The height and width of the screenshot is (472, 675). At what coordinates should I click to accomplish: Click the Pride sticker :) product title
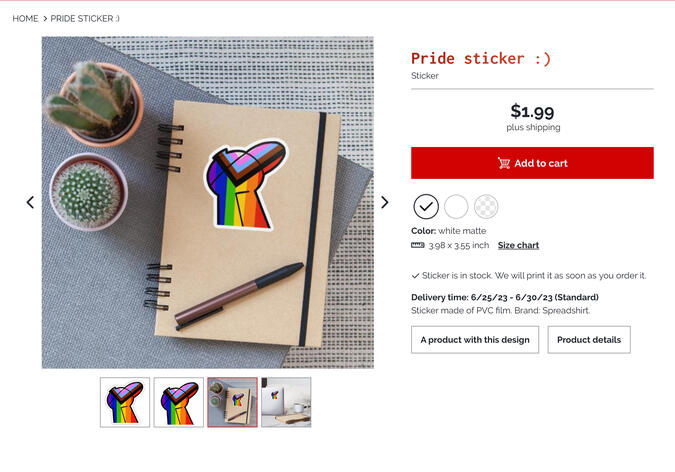pyautogui.click(x=480, y=58)
